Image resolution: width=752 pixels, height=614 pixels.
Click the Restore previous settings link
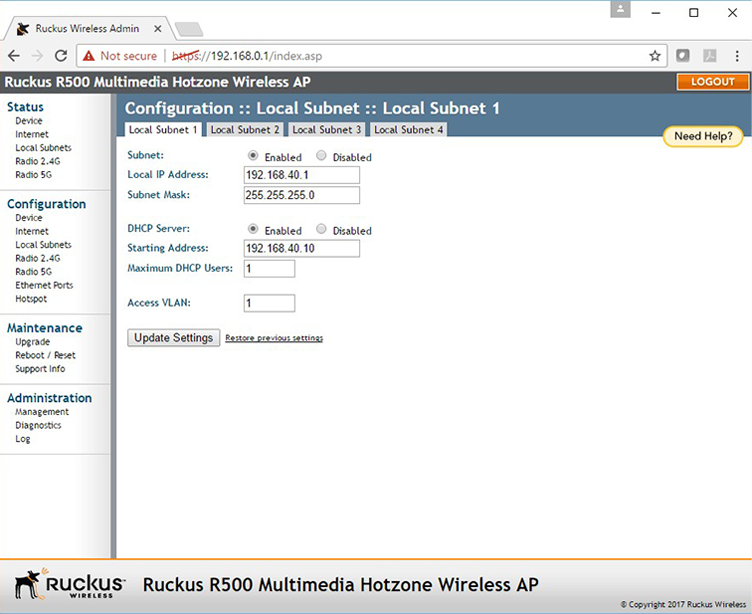coord(274,338)
